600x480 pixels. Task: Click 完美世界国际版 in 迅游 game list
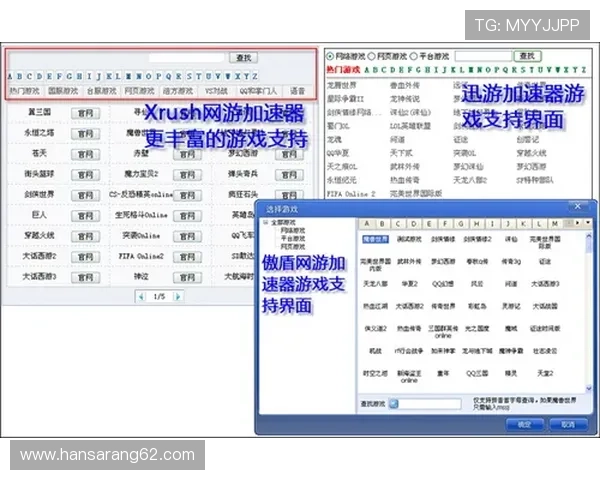[416, 194]
